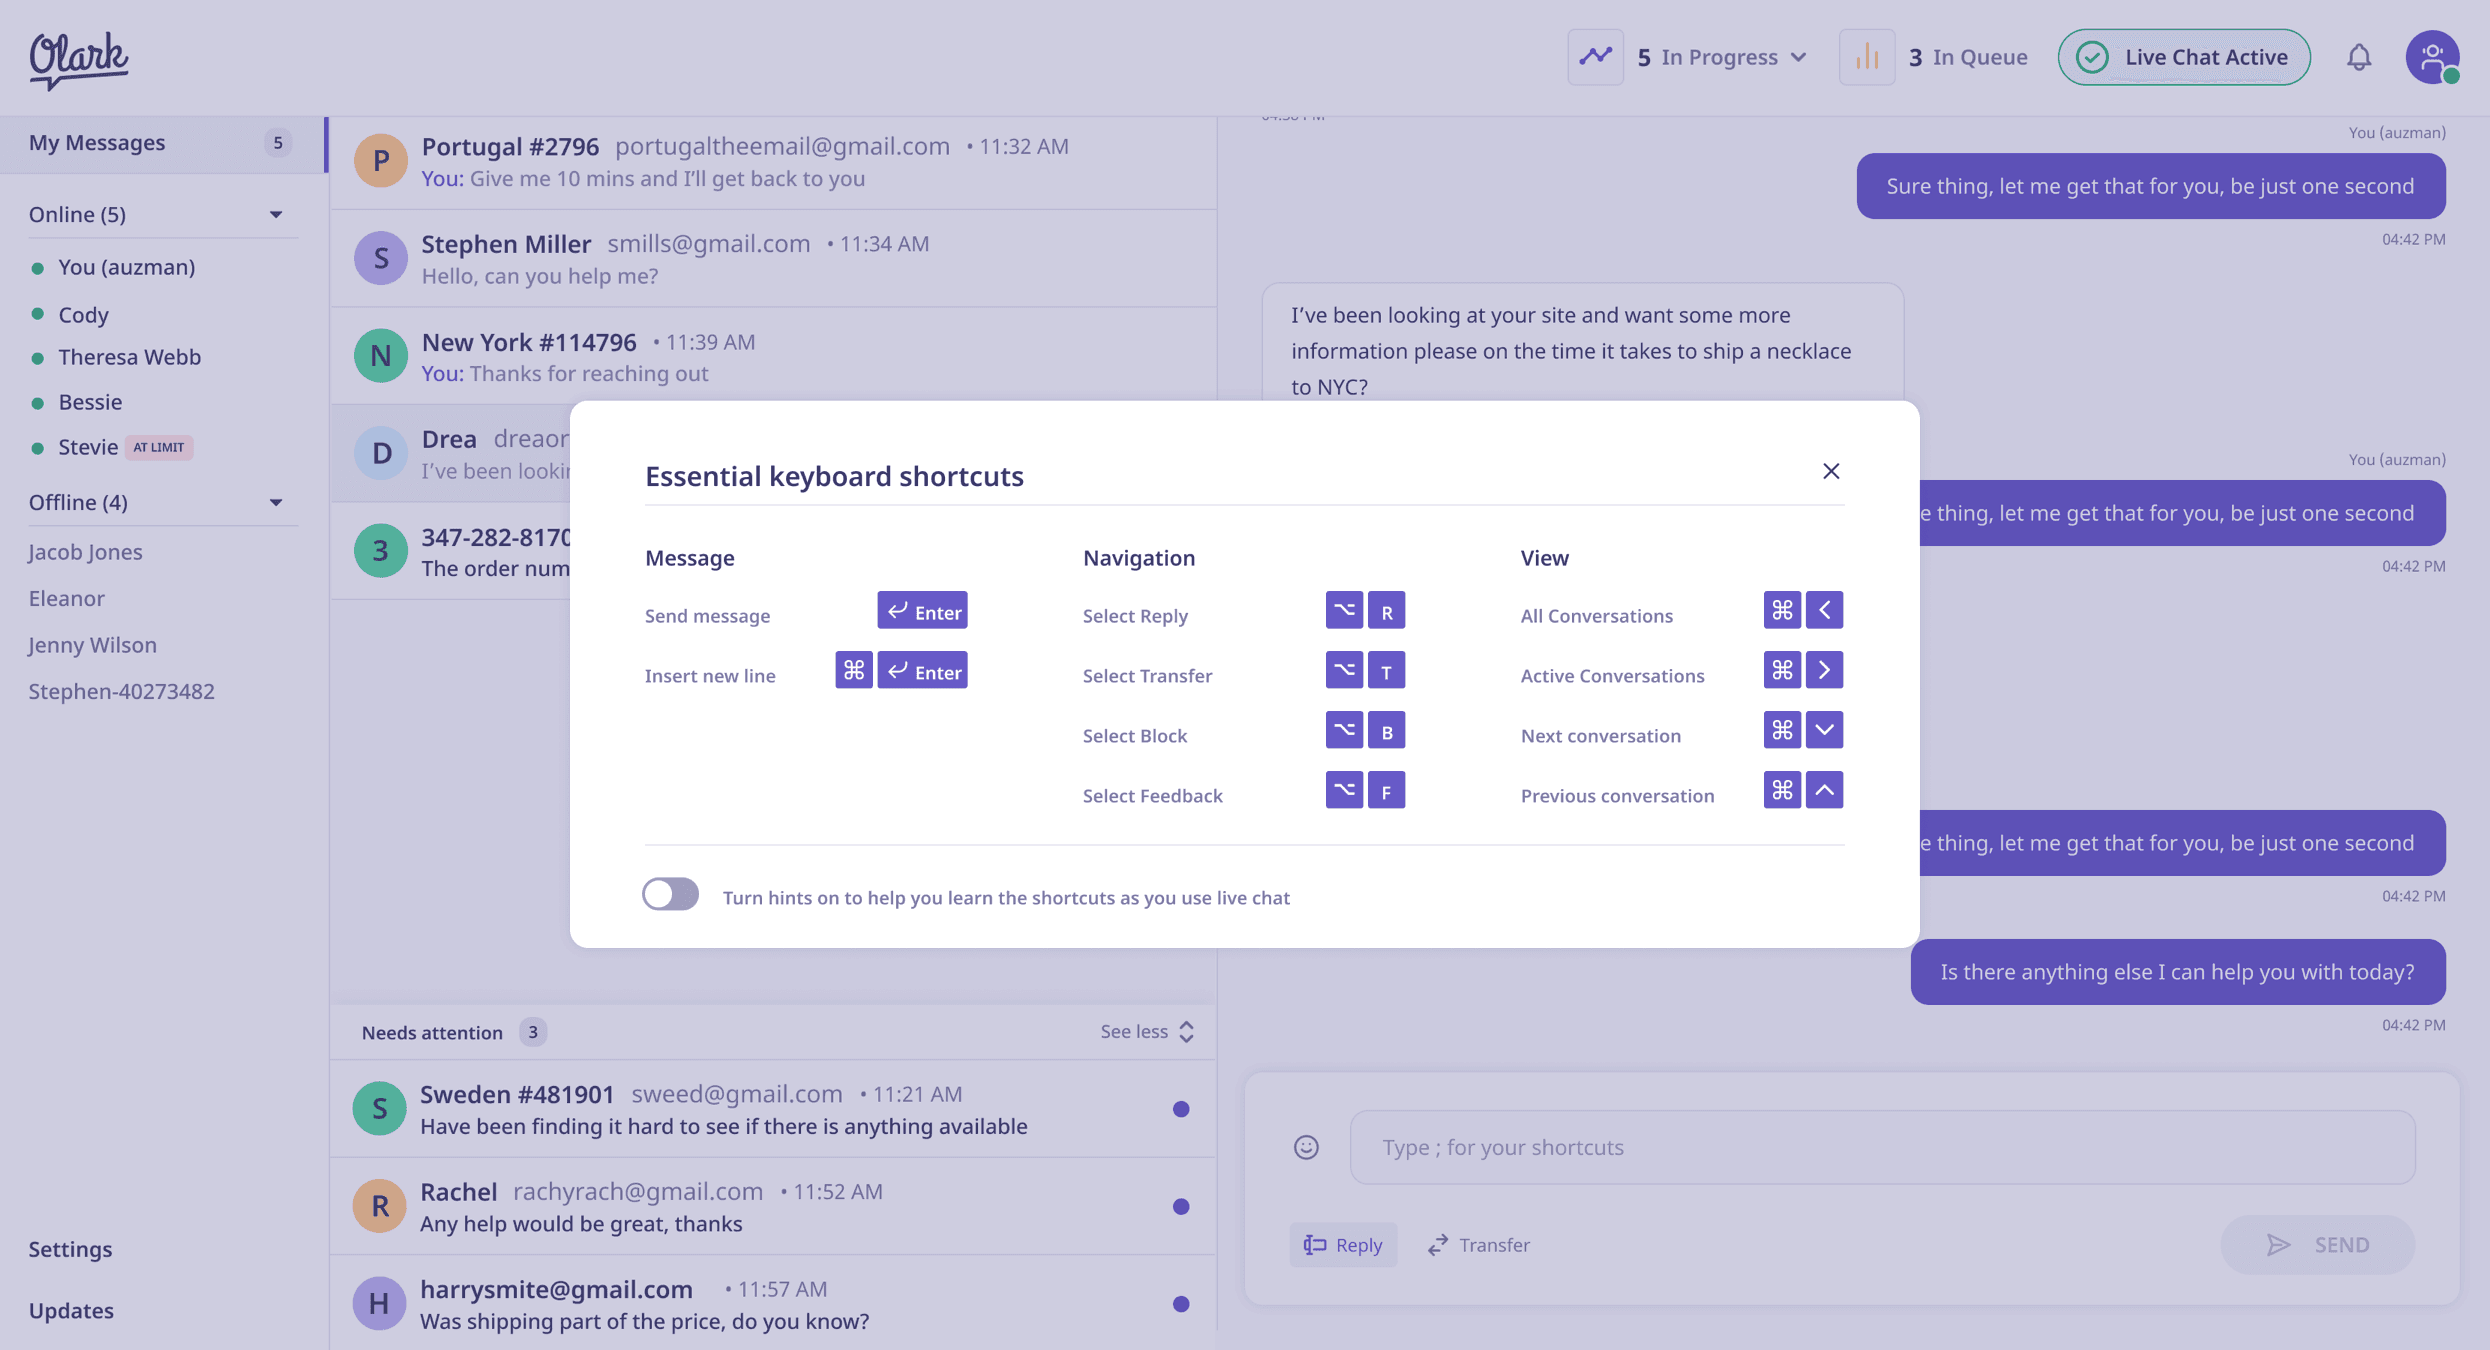Click the command key for Insert new line
The image size is (2490, 1350).
(x=854, y=671)
